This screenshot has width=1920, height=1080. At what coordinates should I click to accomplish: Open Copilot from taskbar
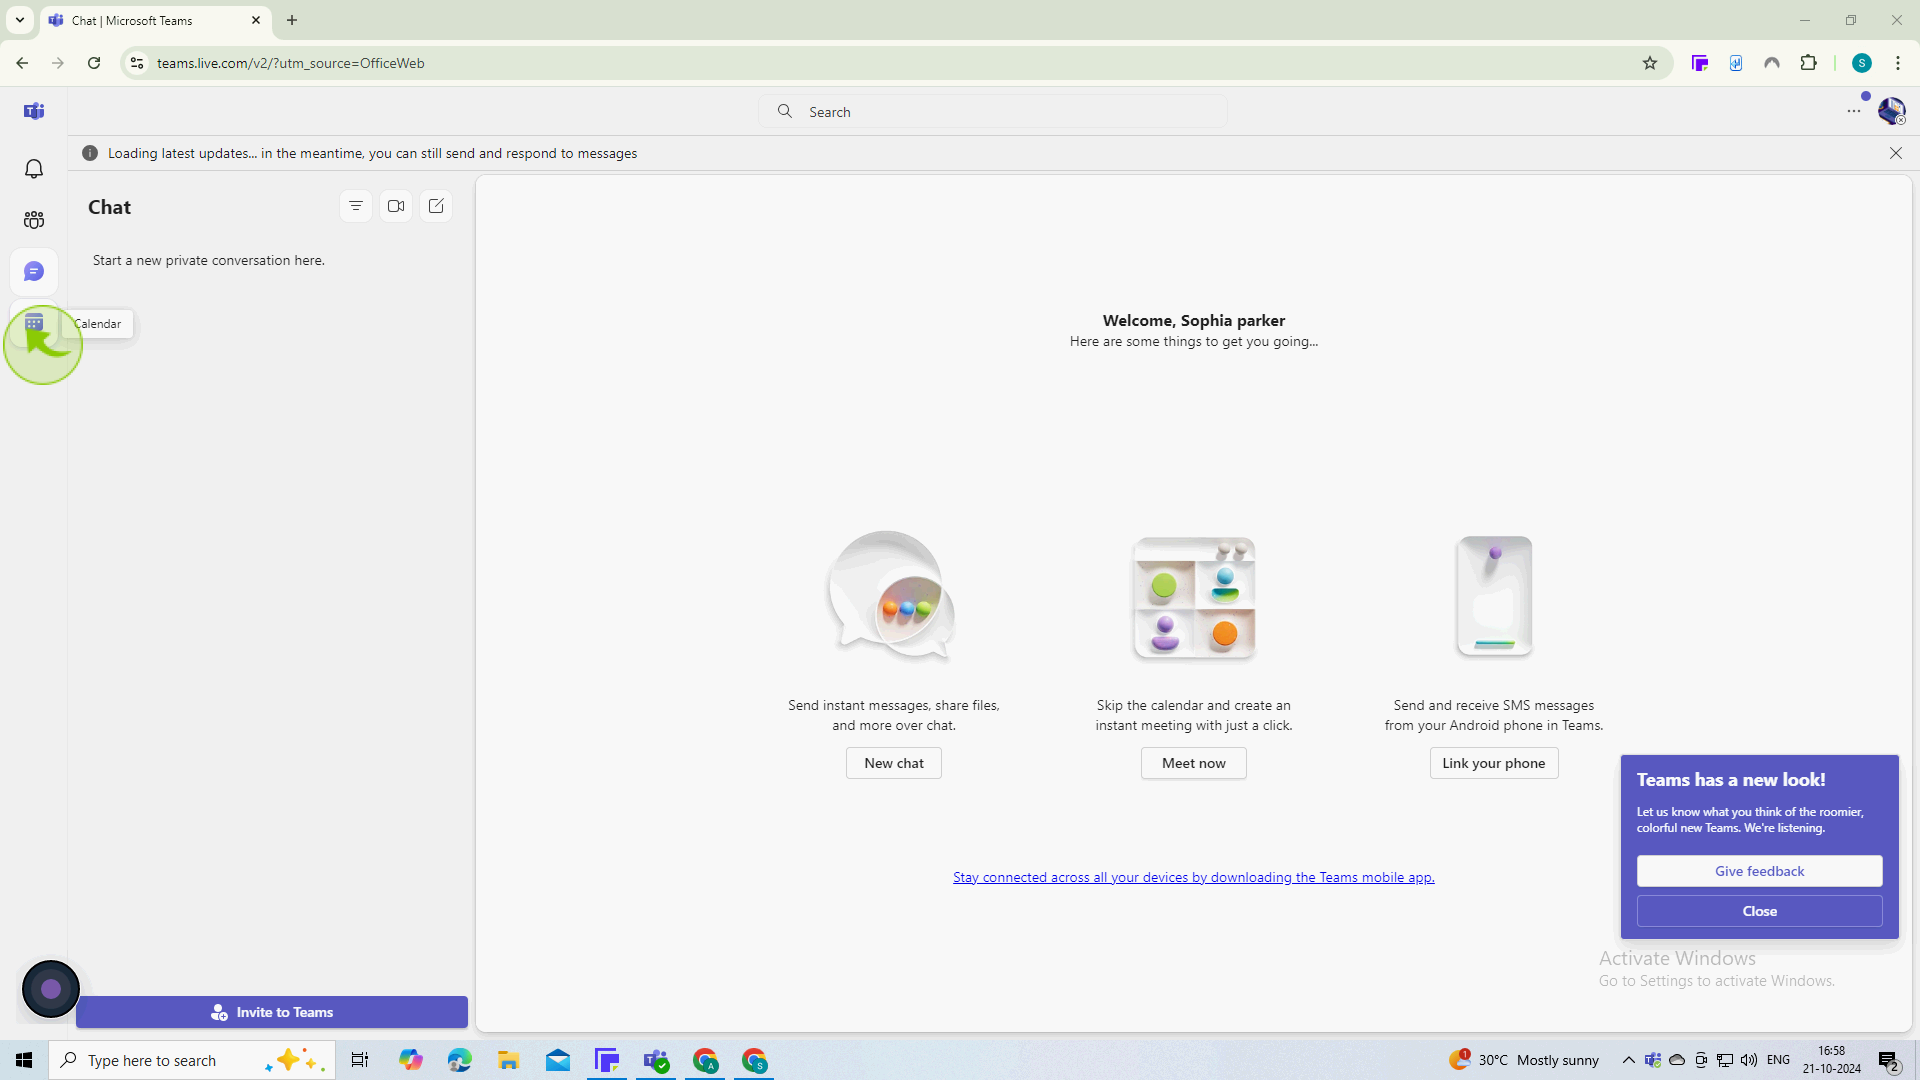pyautogui.click(x=411, y=1060)
